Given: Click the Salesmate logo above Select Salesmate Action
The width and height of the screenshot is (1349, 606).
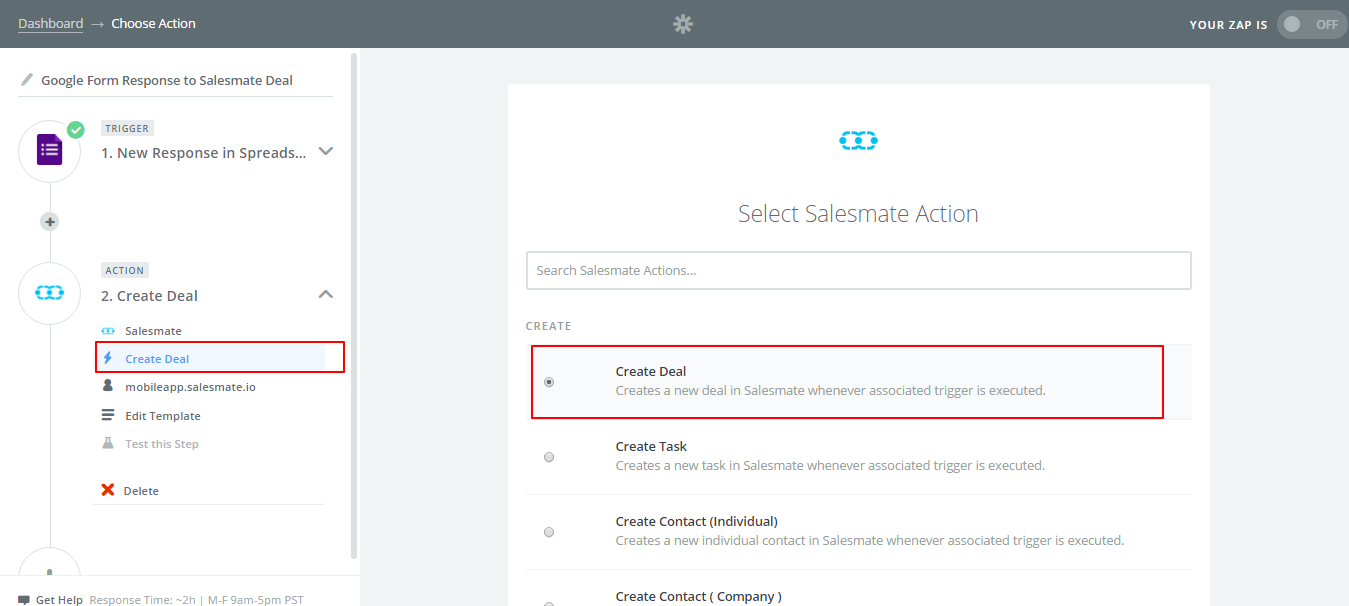Looking at the screenshot, I should point(858,141).
